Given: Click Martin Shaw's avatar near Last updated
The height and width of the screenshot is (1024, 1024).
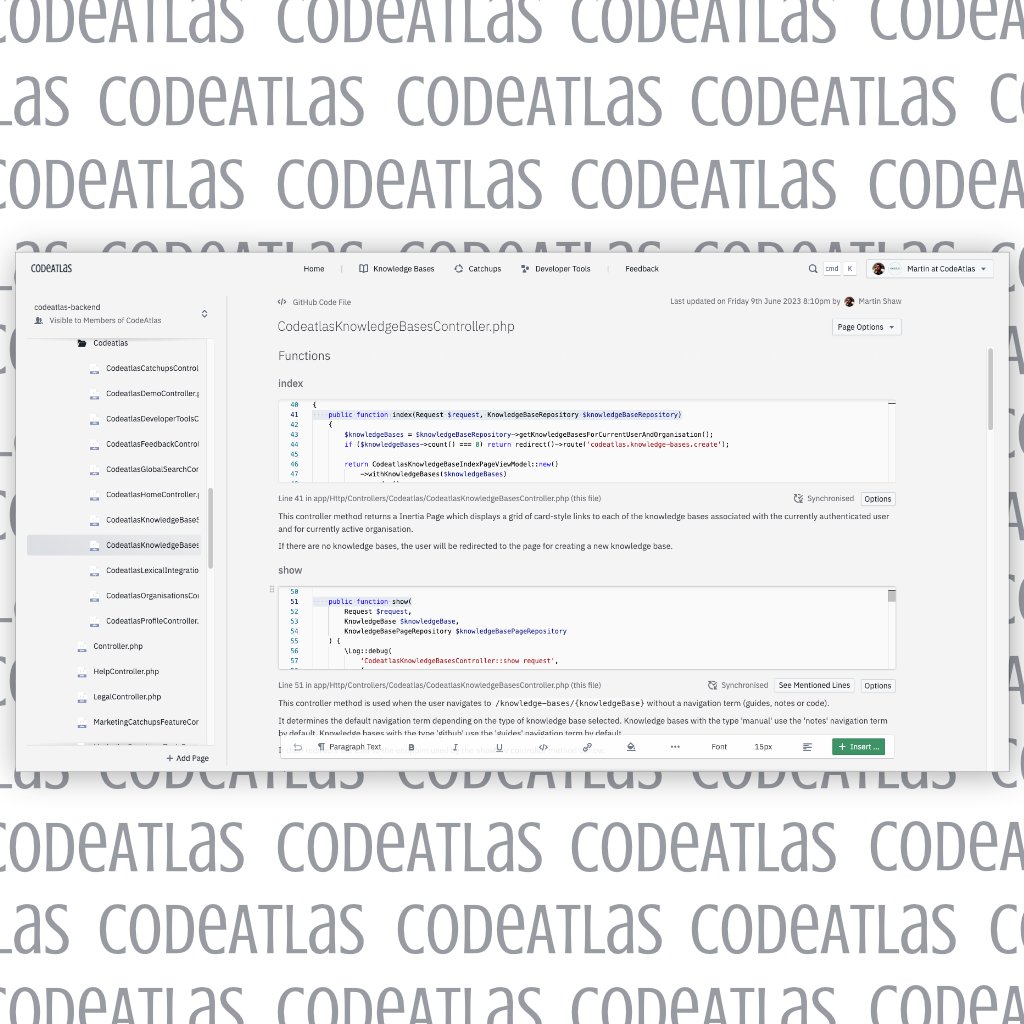Looking at the screenshot, I should [849, 301].
